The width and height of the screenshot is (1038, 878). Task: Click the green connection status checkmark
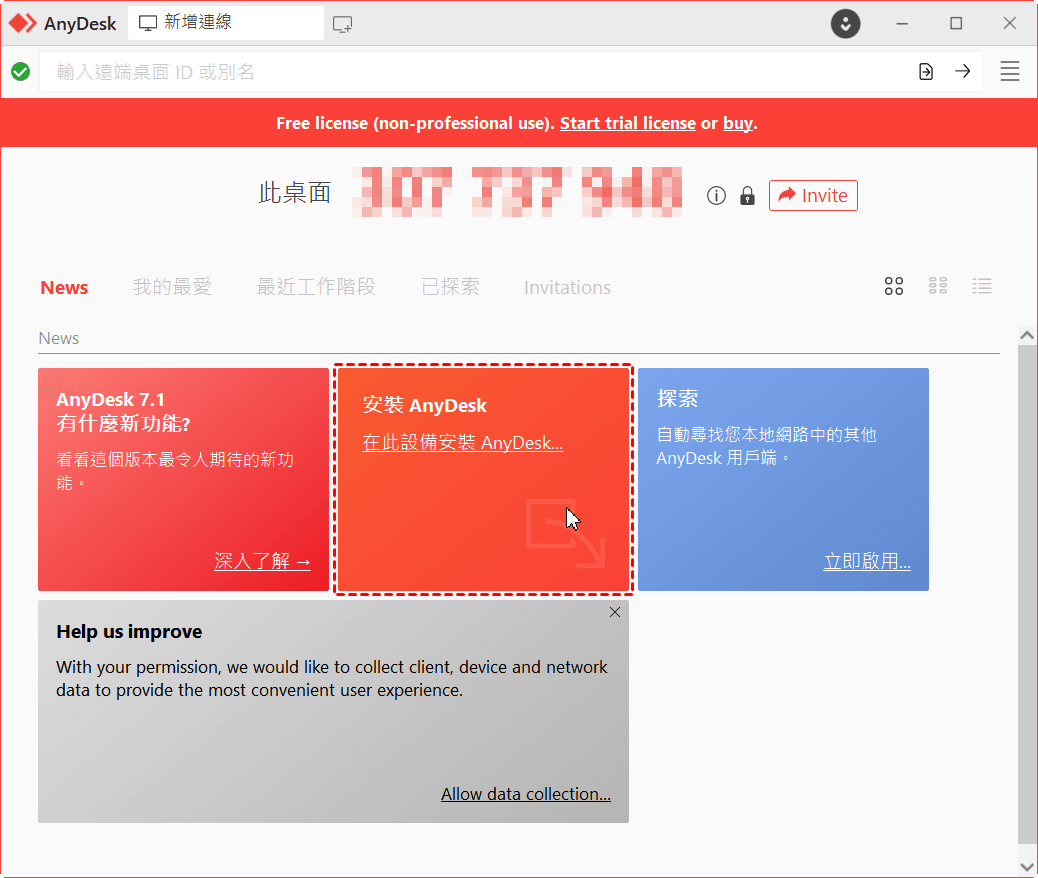point(21,72)
